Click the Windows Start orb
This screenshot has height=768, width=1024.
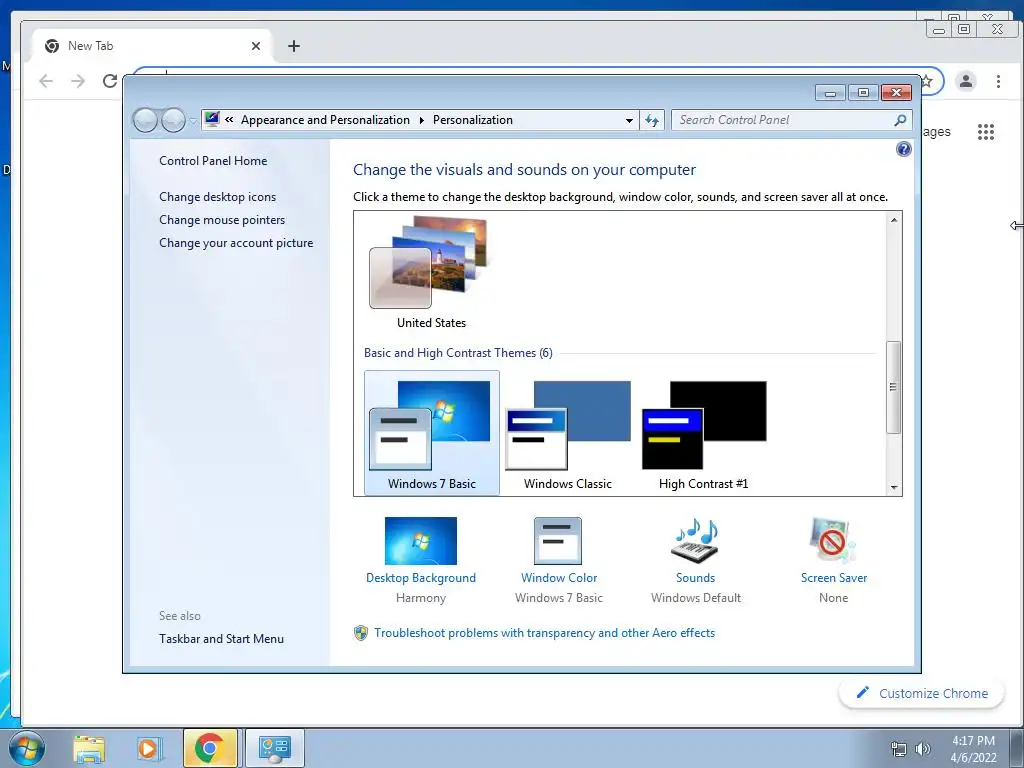tap(27, 748)
